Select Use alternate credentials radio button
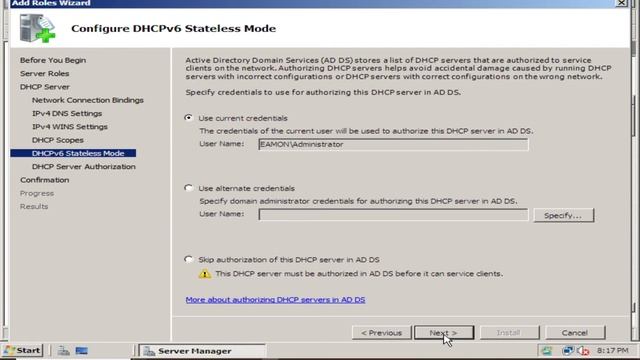 coord(188,188)
